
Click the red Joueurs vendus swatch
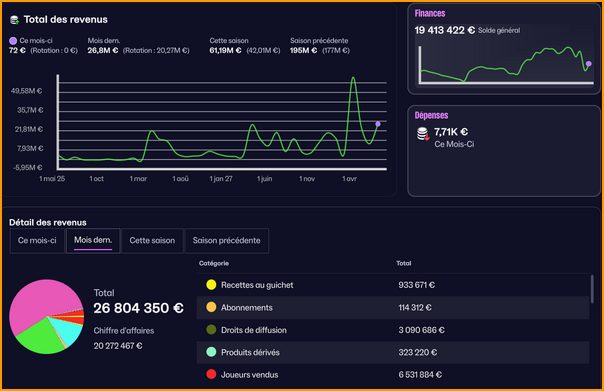[x=211, y=374]
